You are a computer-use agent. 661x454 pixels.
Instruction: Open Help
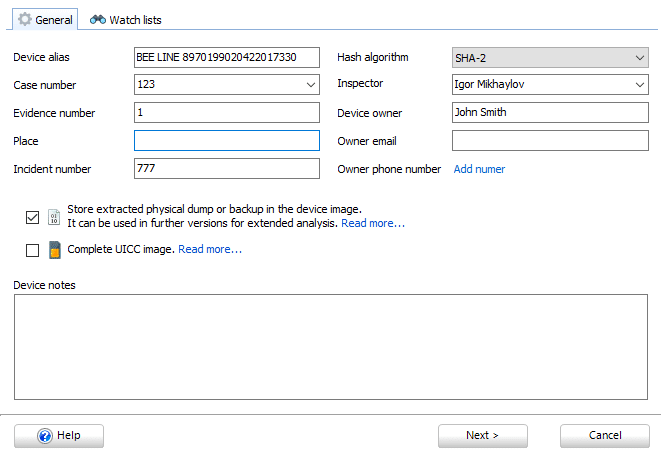coord(59,436)
